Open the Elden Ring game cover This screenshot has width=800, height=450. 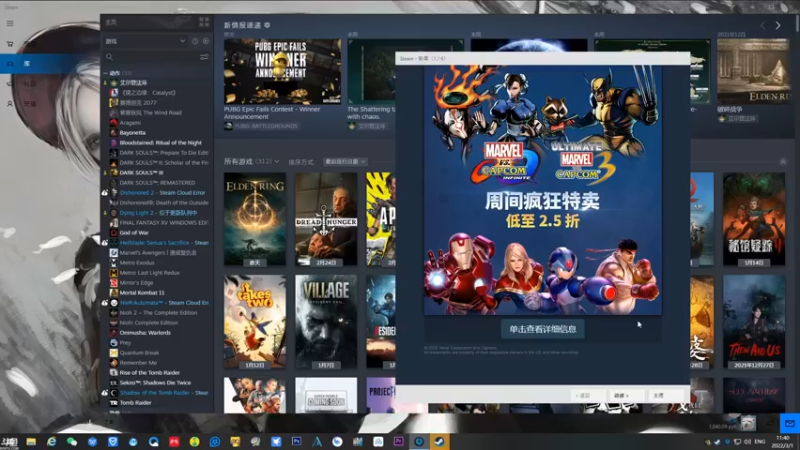coord(255,219)
